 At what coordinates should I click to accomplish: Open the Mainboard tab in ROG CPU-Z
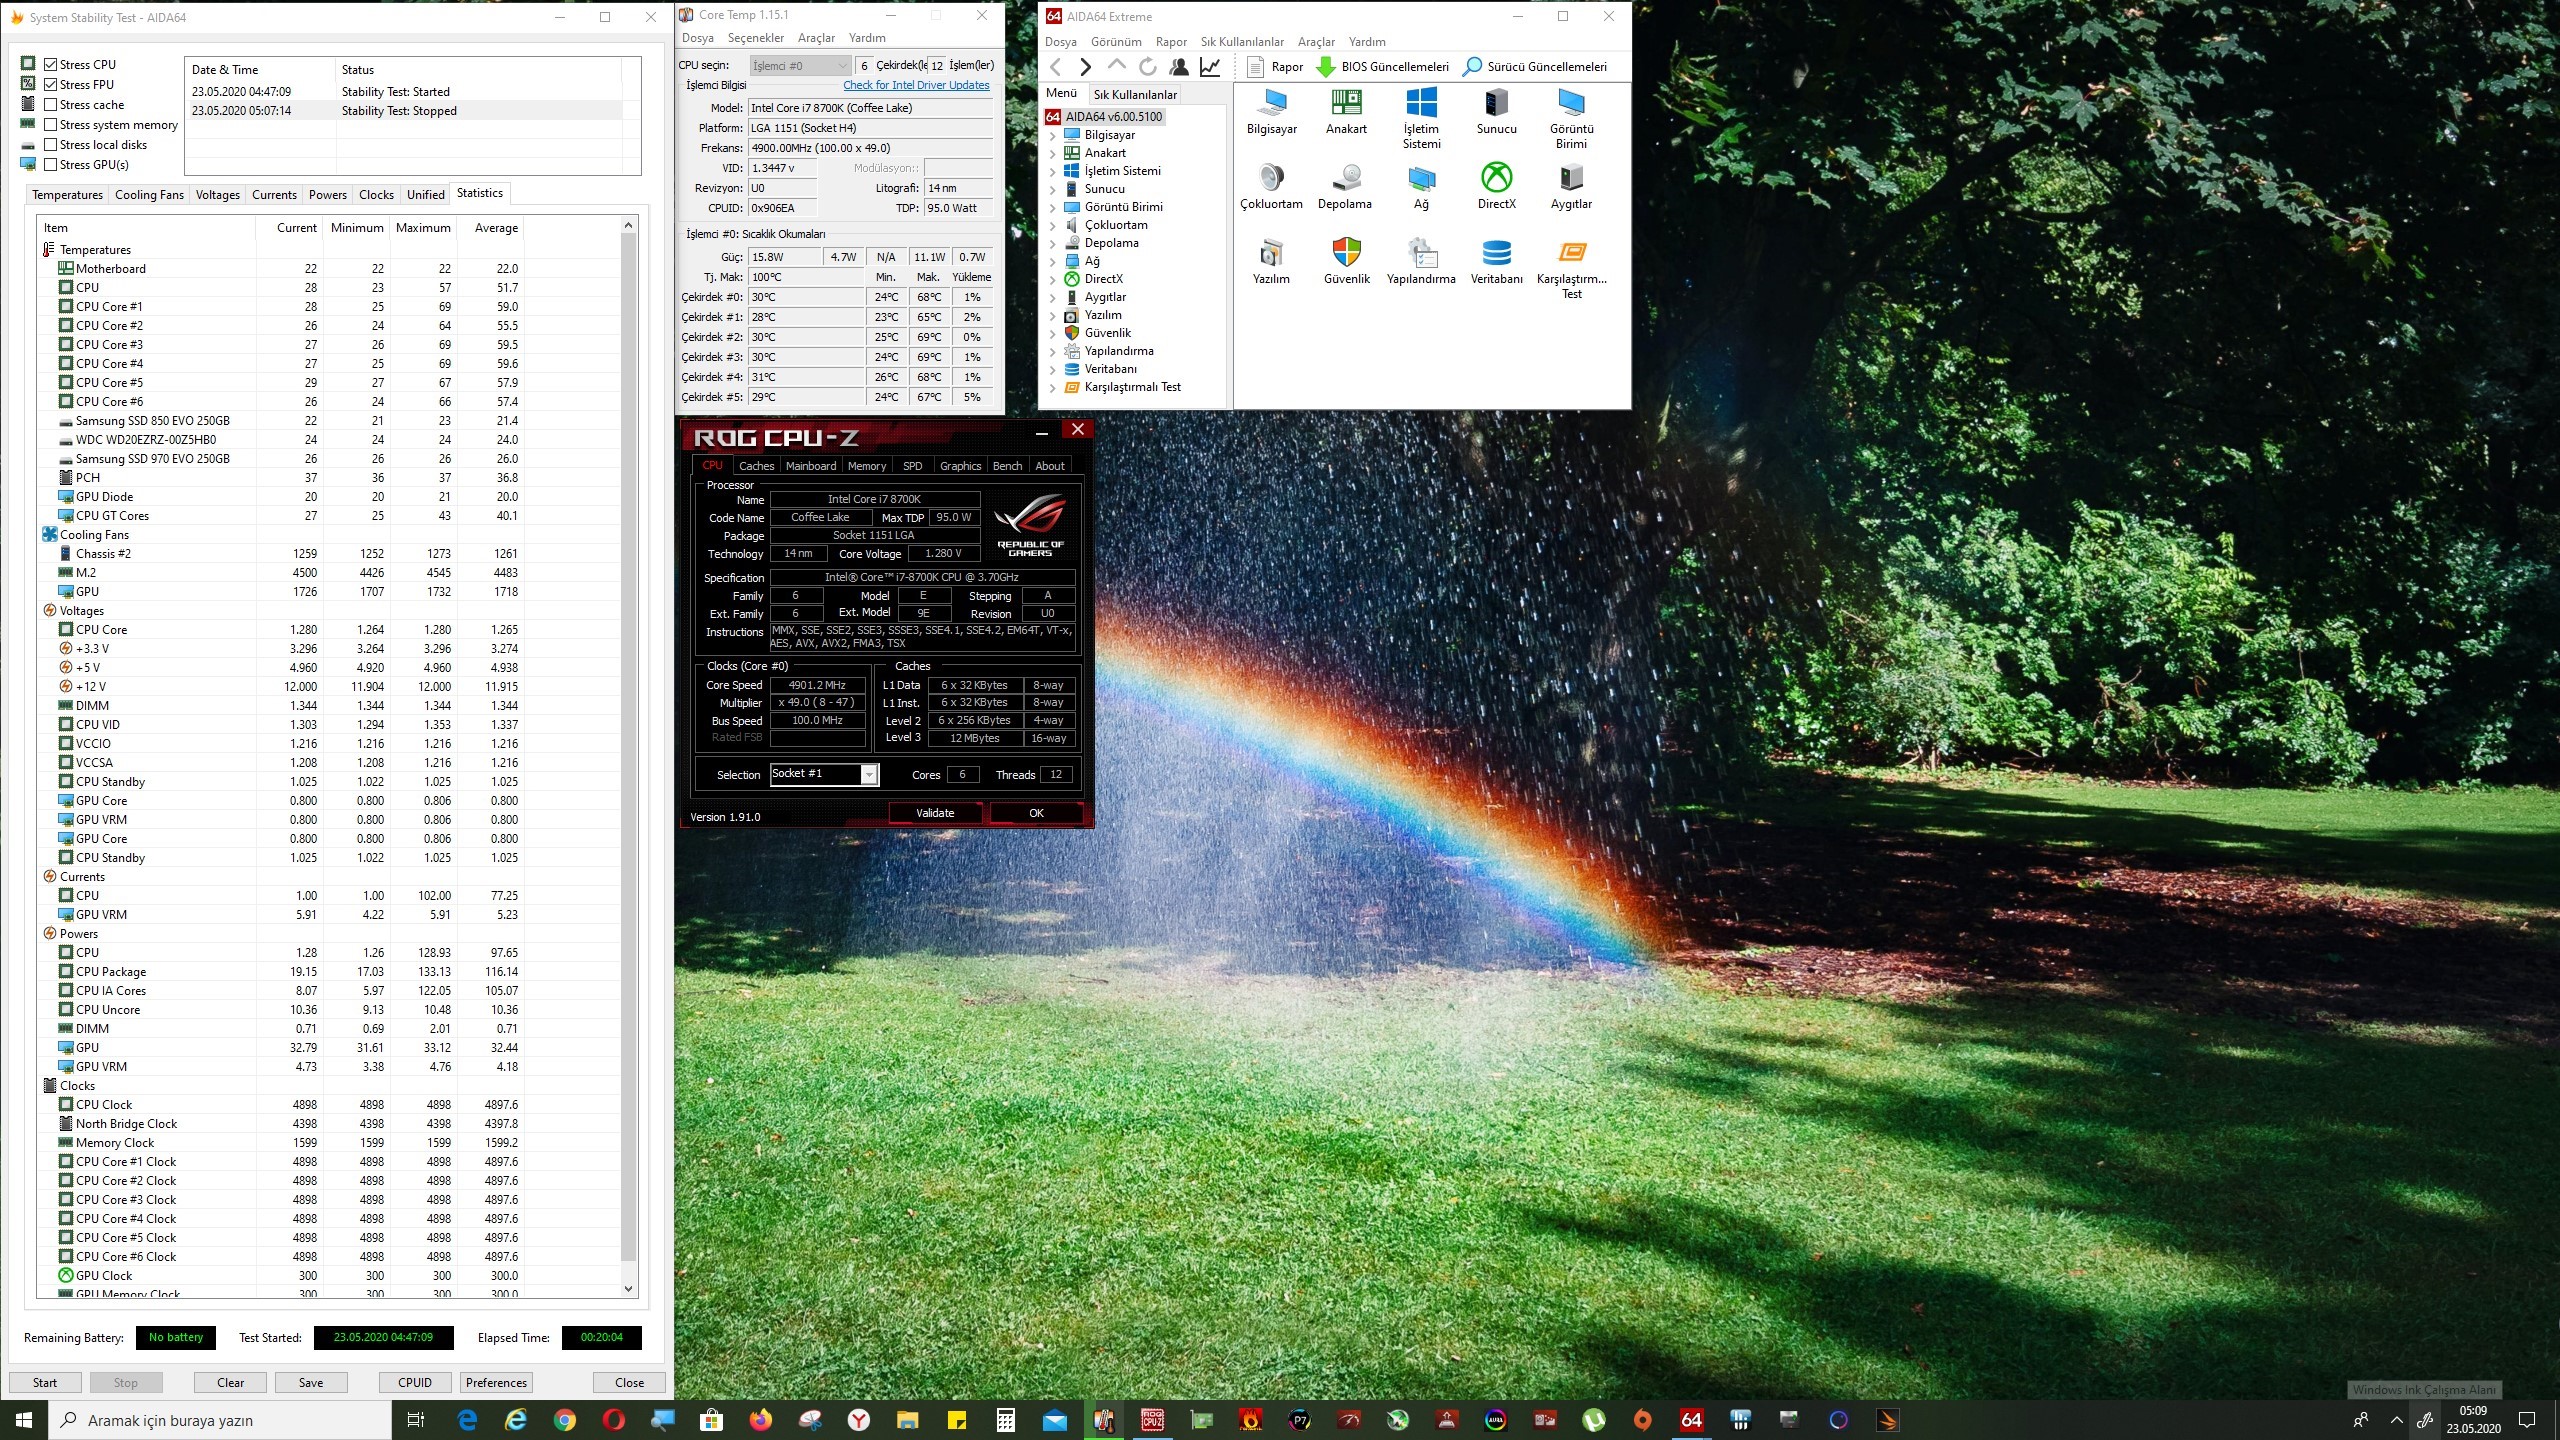point(810,466)
